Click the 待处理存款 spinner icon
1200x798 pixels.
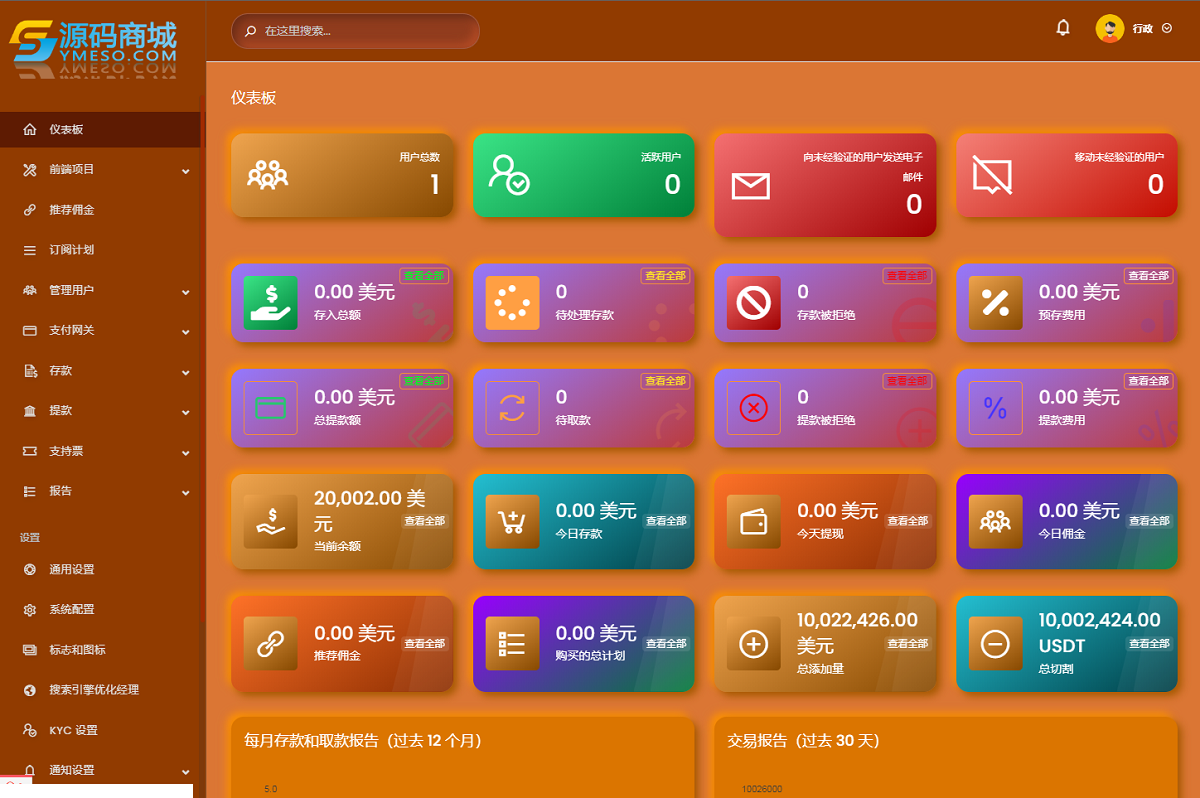point(512,302)
